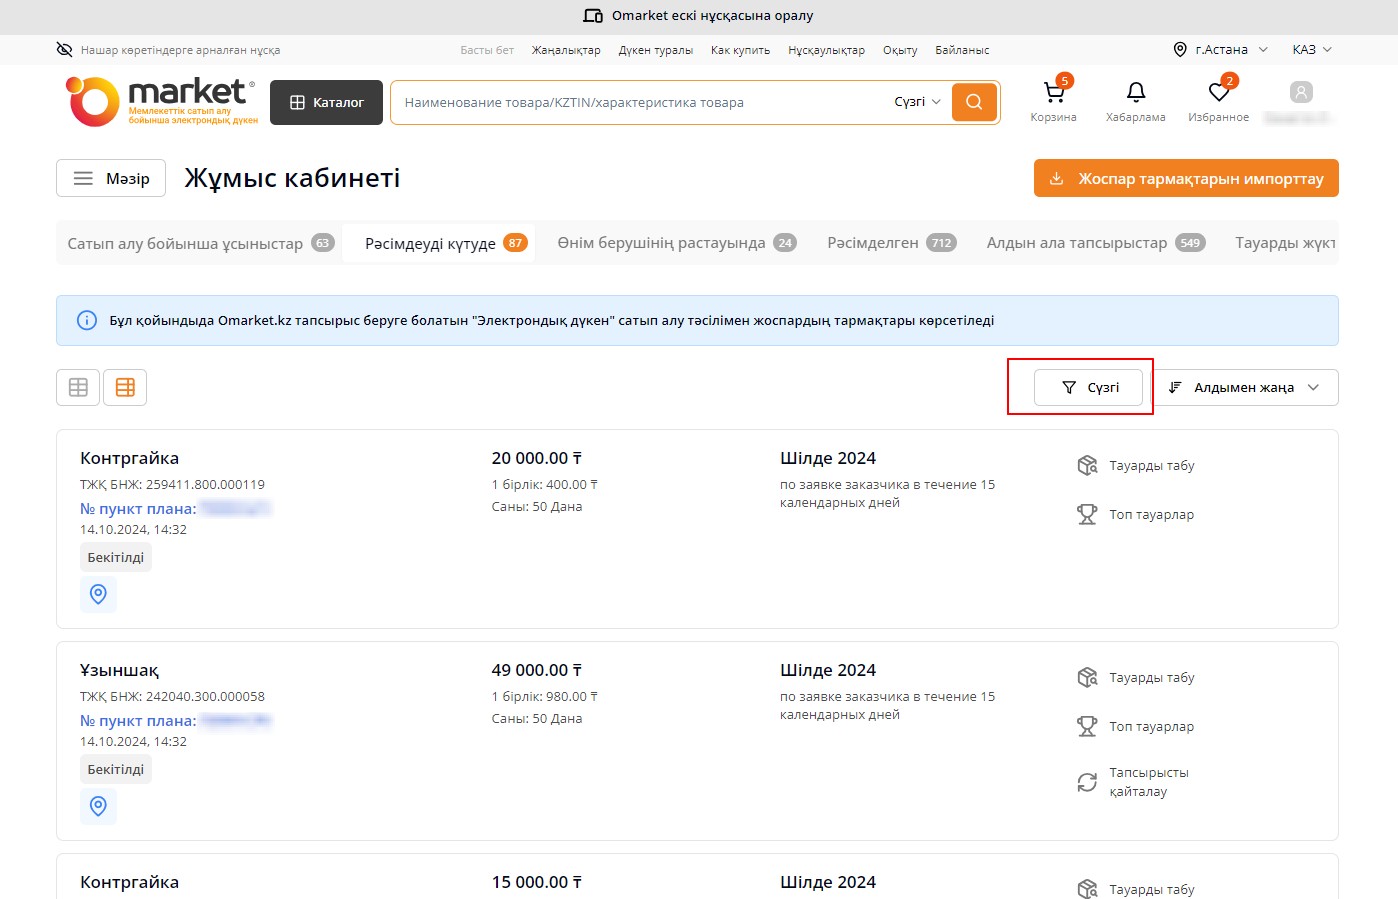The width and height of the screenshot is (1398, 899).
Task: Click location pin icon on Ұзыншақ card
Action: [x=98, y=806]
